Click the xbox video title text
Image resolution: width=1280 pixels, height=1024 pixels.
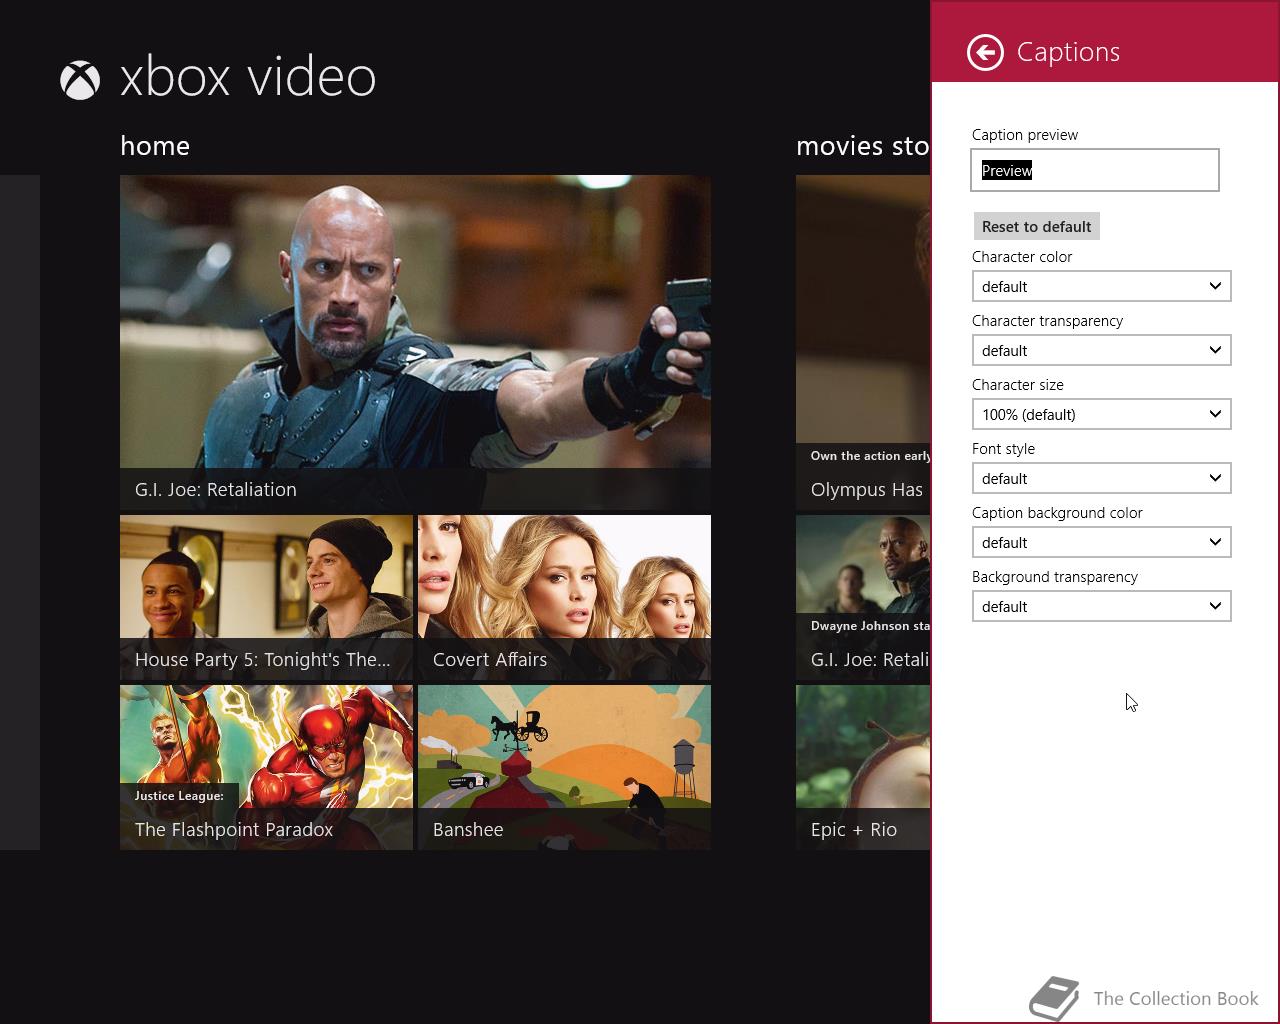coord(248,78)
